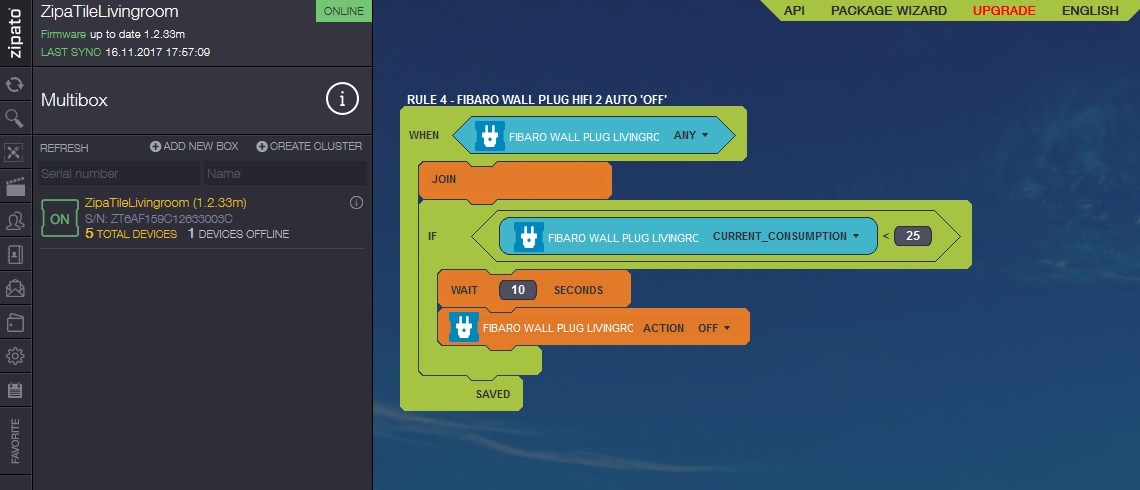Click info icon beside ZipaTileLivingroom box

point(356,203)
